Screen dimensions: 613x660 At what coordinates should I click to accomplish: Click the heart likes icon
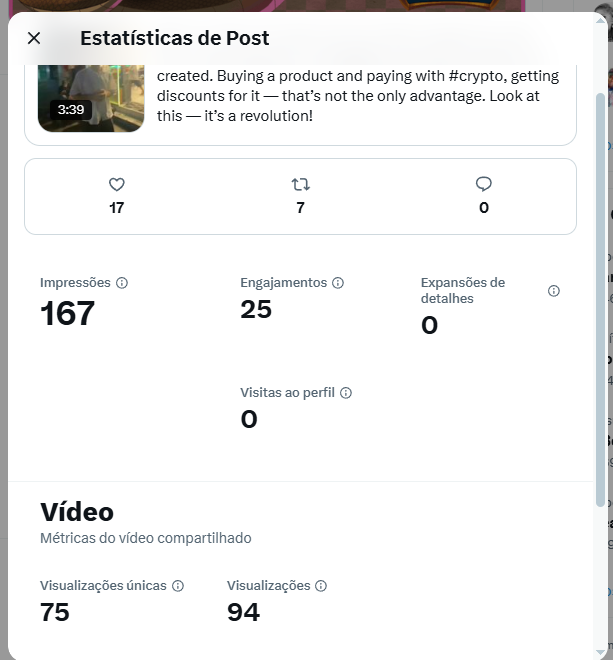[117, 184]
